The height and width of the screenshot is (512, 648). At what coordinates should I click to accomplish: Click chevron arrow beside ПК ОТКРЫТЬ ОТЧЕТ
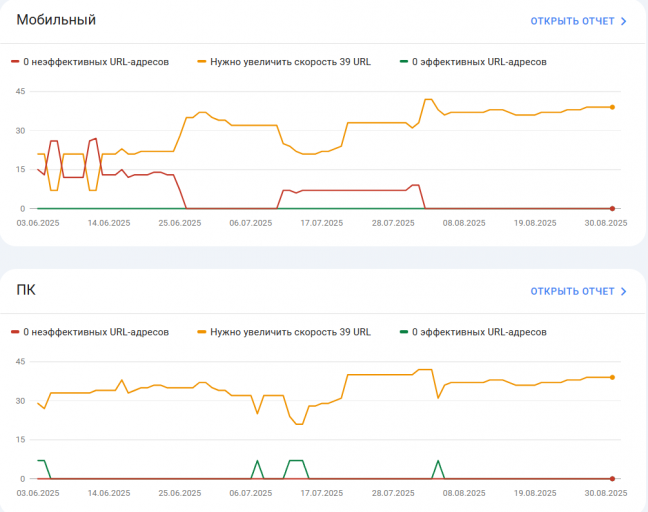click(x=624, y=291)
